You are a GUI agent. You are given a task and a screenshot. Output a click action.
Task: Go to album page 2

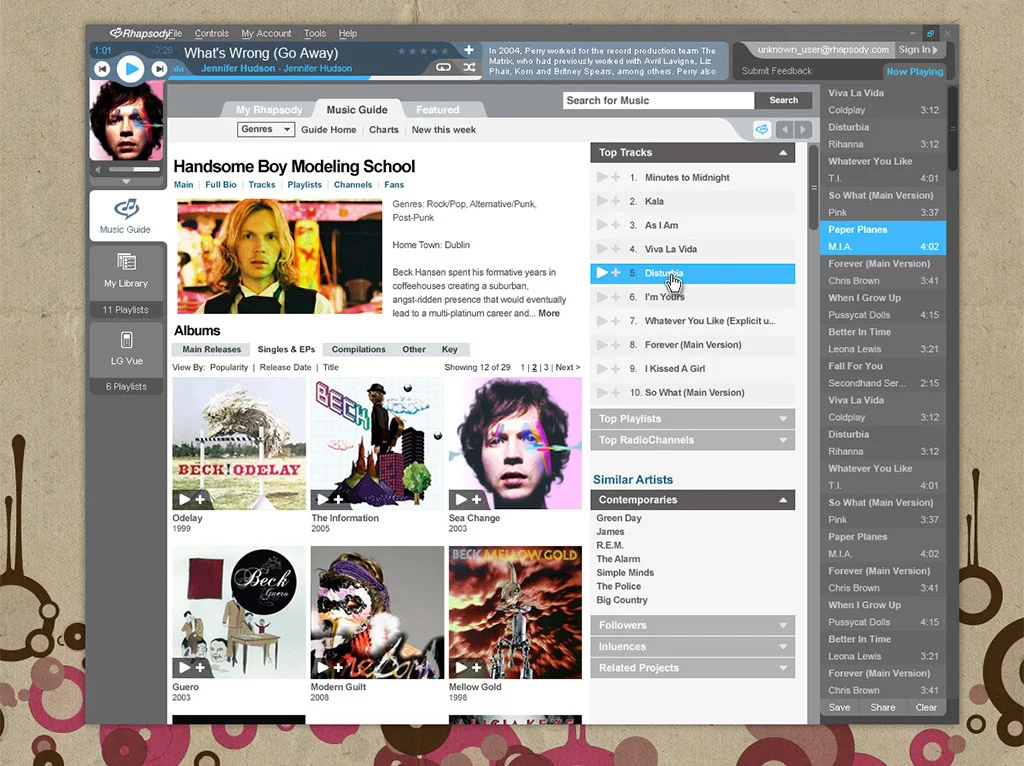click(534, 368)
